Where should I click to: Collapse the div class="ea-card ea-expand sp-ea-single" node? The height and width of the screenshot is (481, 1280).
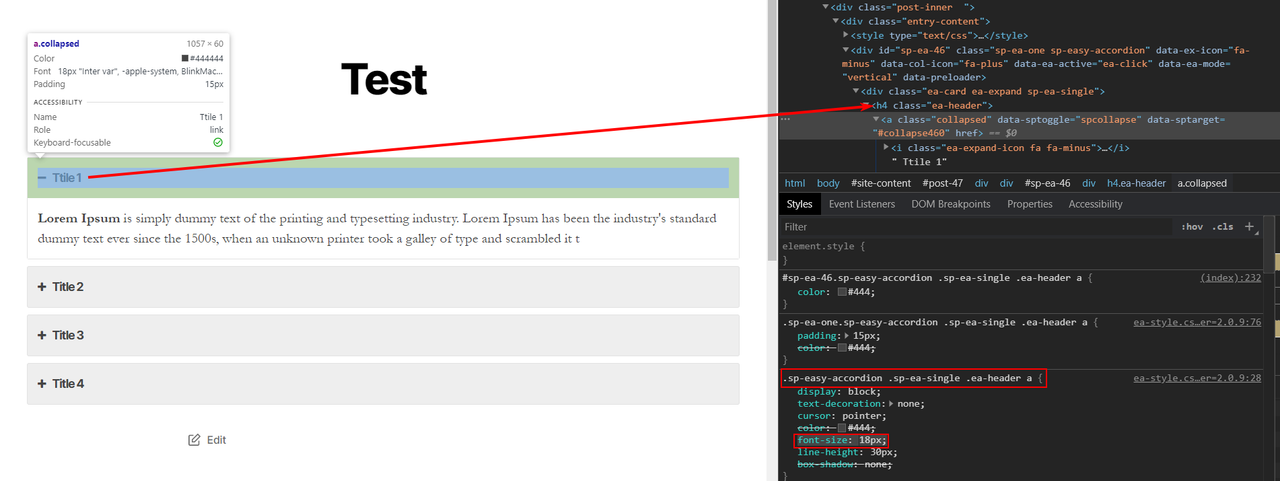click(x=856, y=91)
